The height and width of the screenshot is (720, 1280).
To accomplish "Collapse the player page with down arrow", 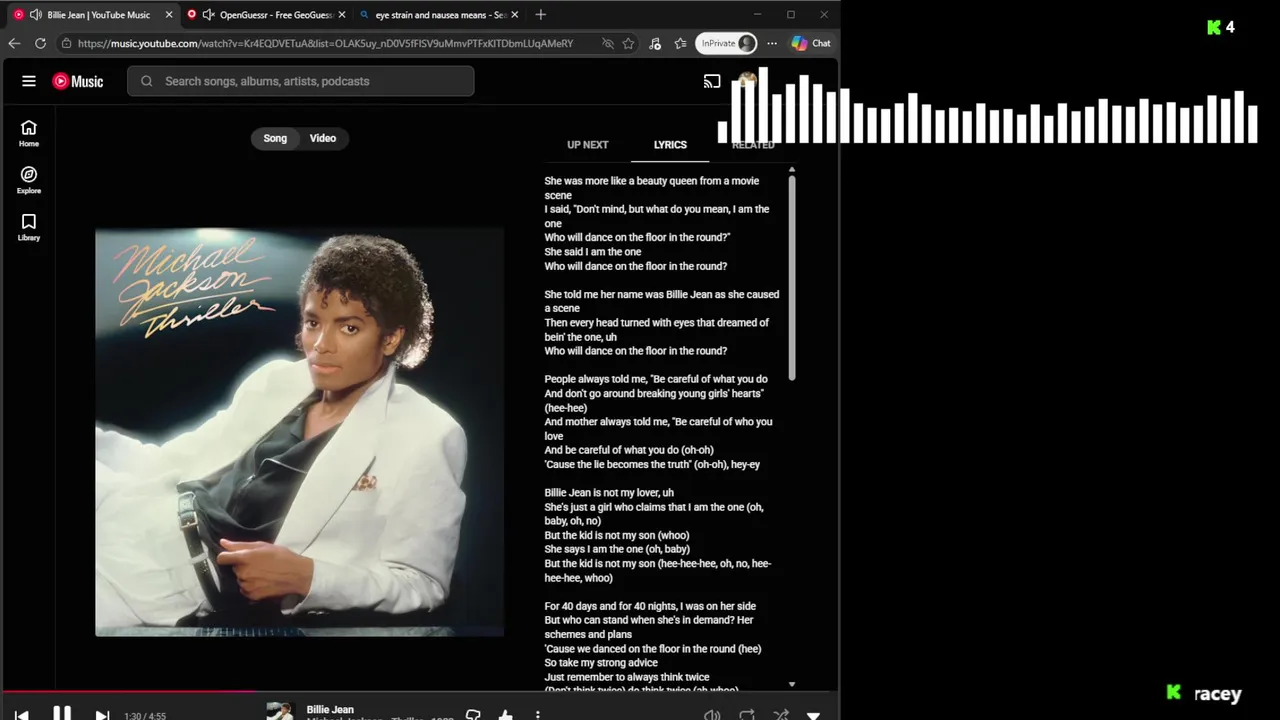I will tap(814, 716).
